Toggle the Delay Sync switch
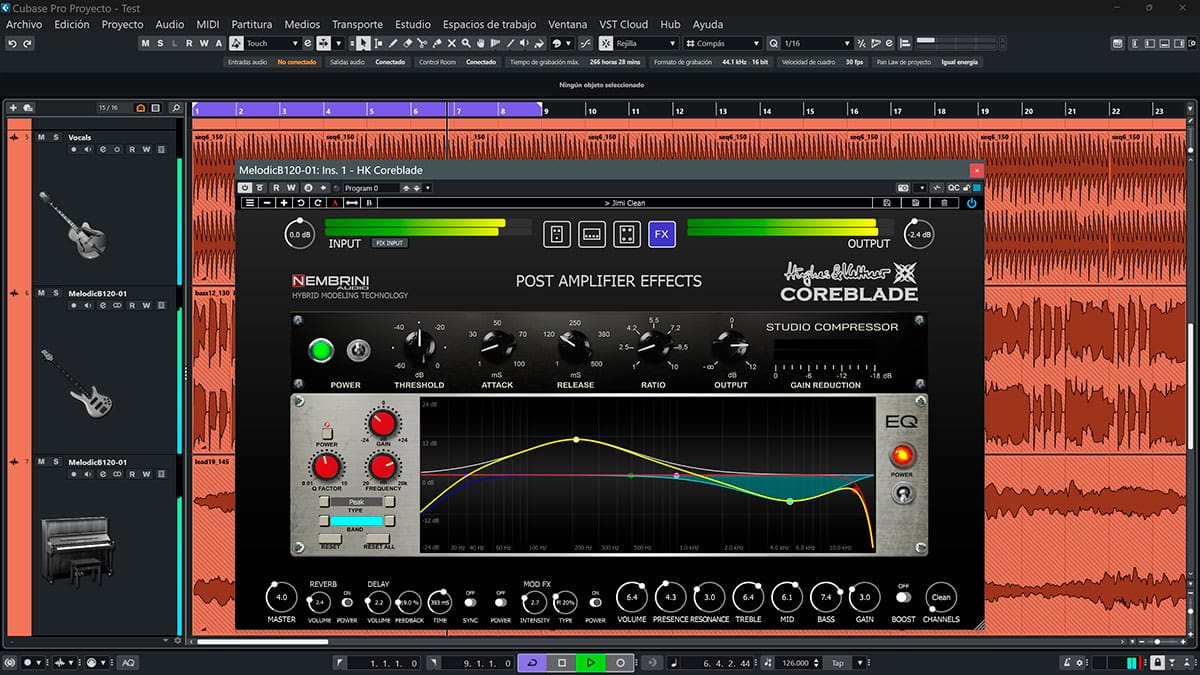The image size is (1200, 675). point(471,602)
